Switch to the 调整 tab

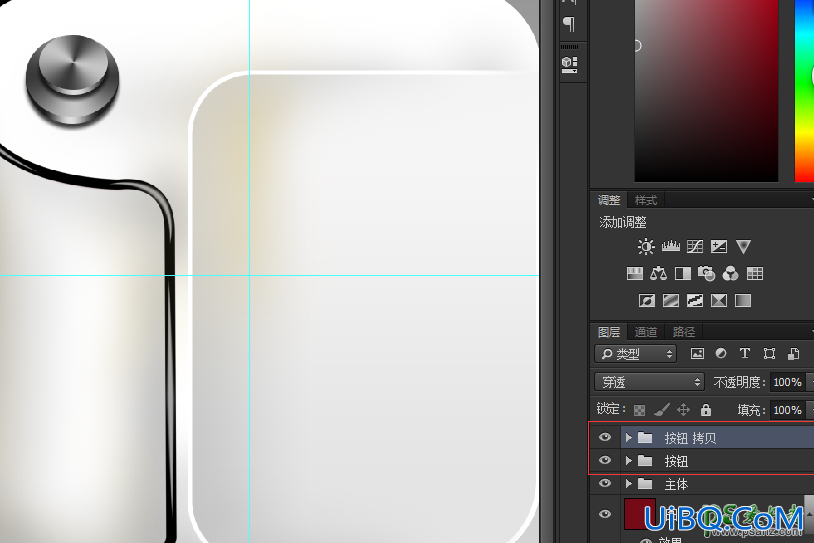pos(609,200)
